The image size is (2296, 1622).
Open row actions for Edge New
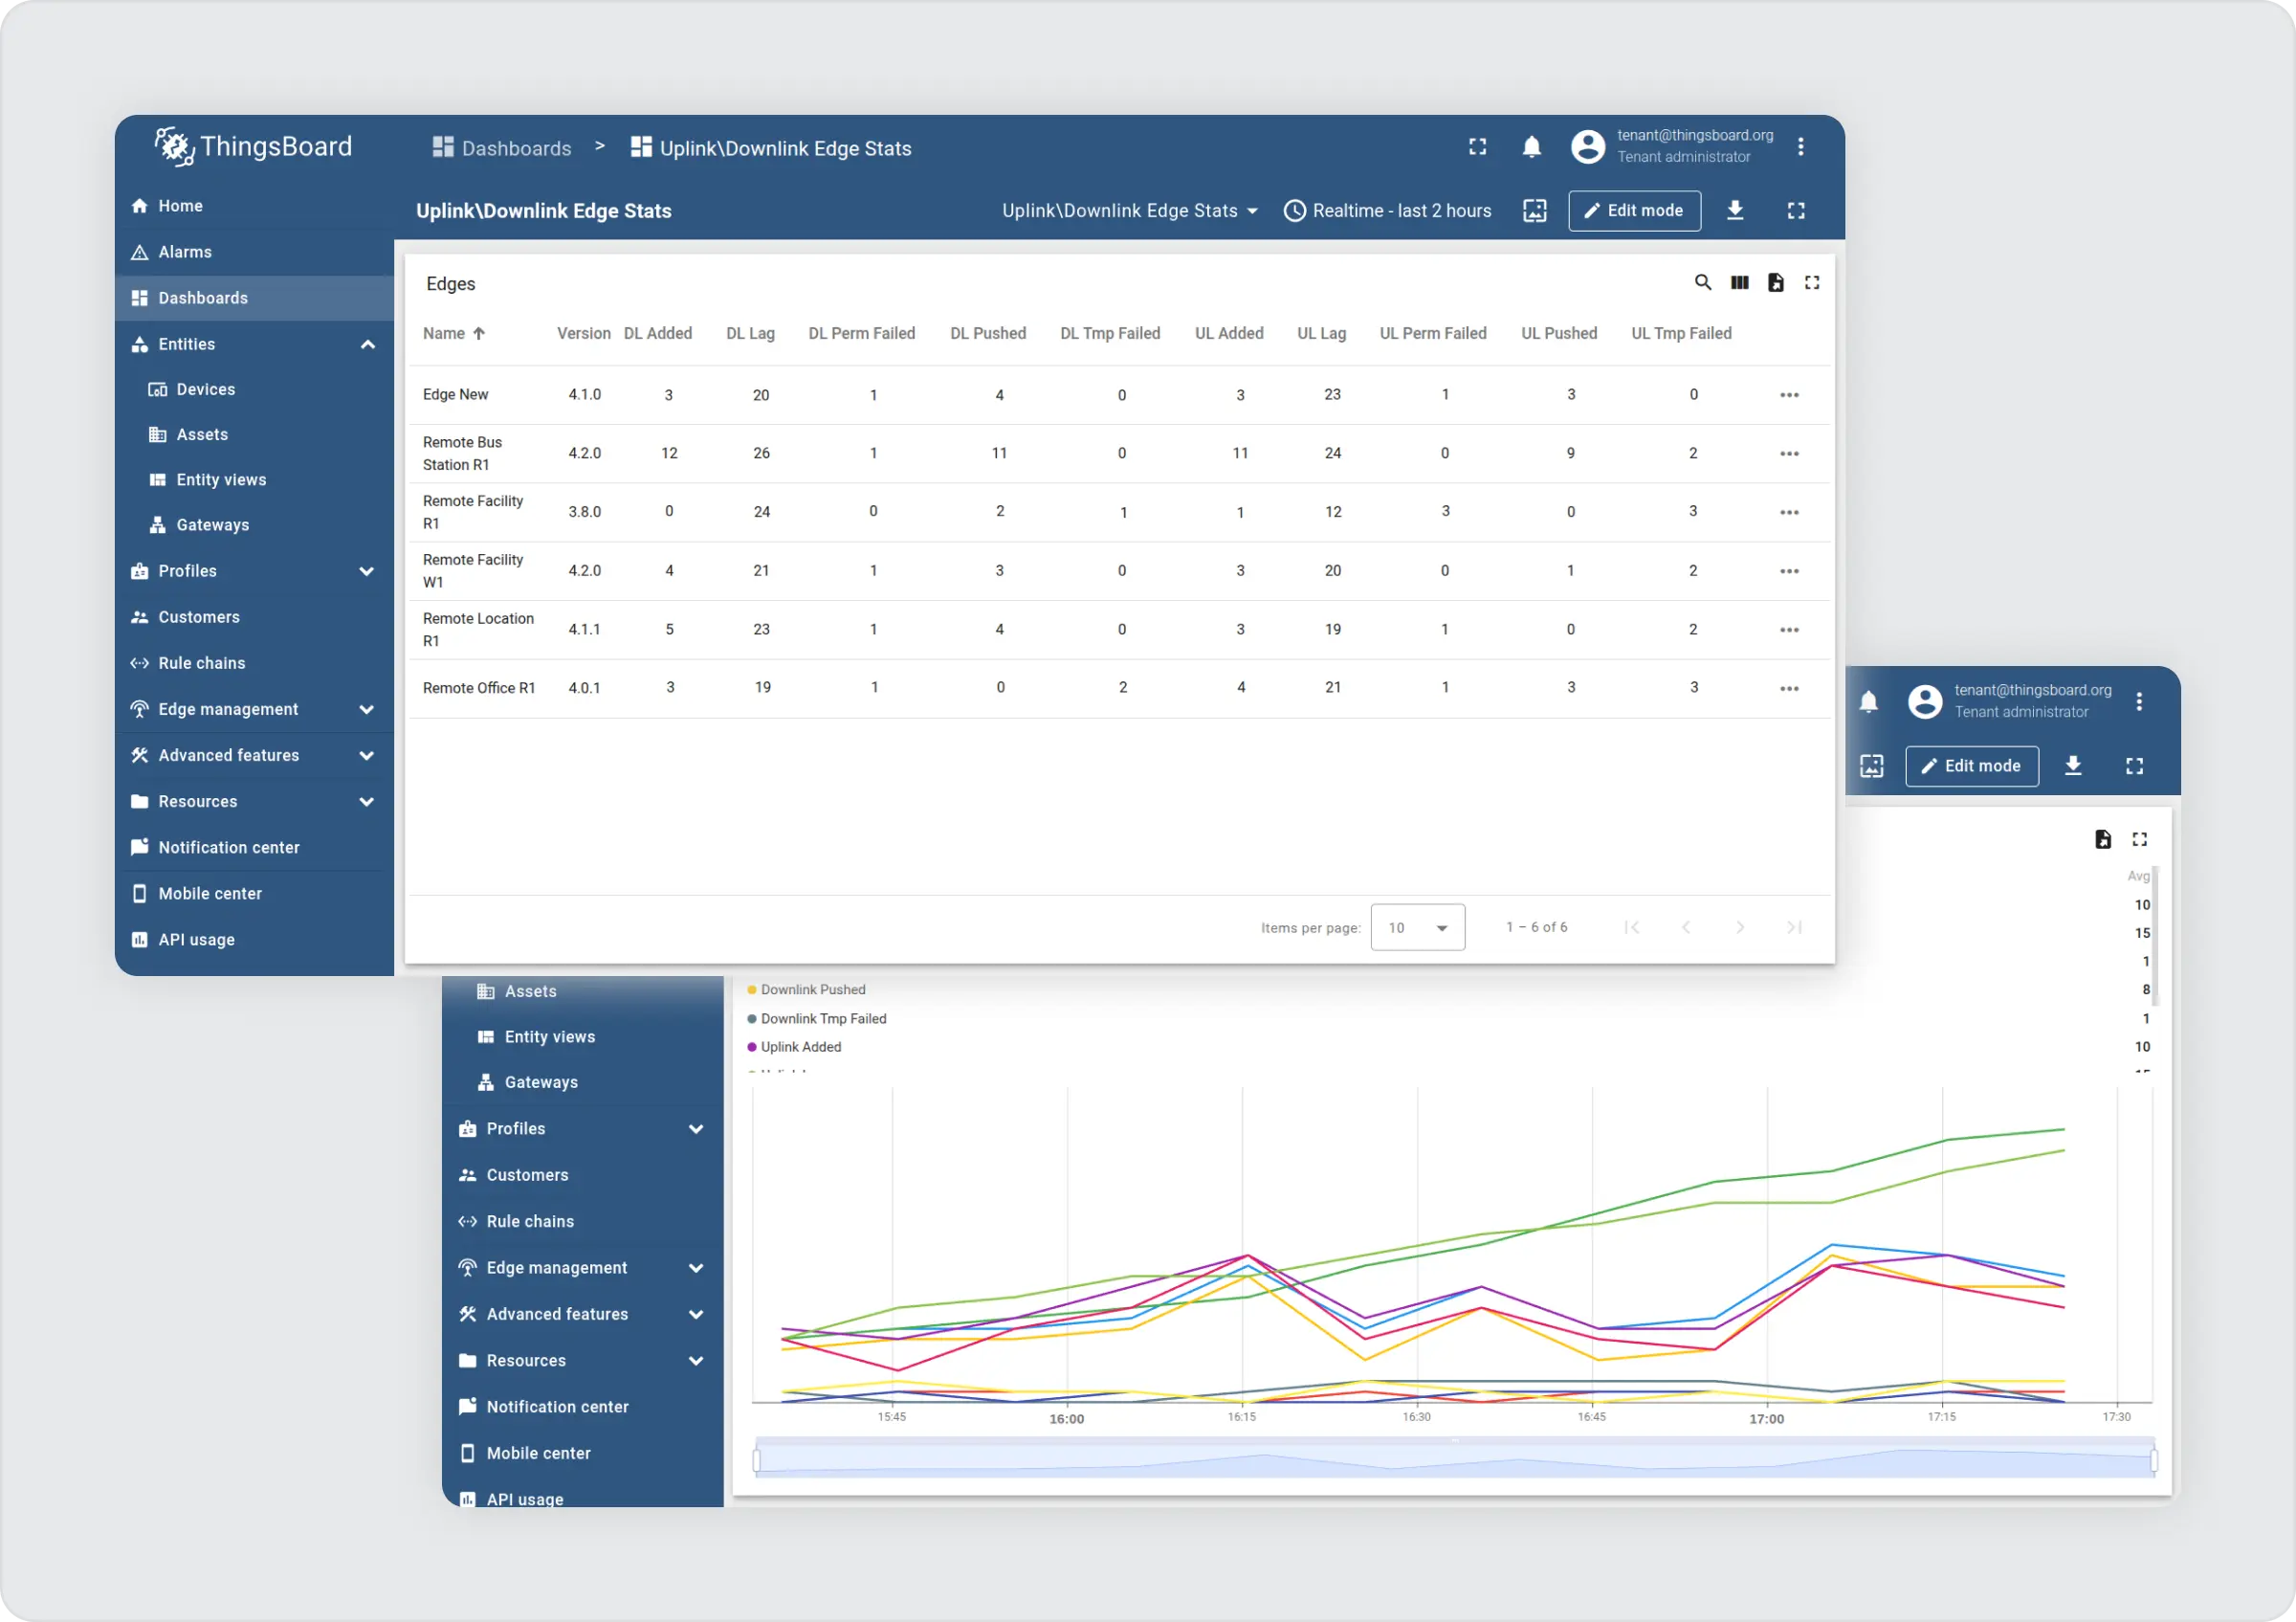tap(1788, 396)
